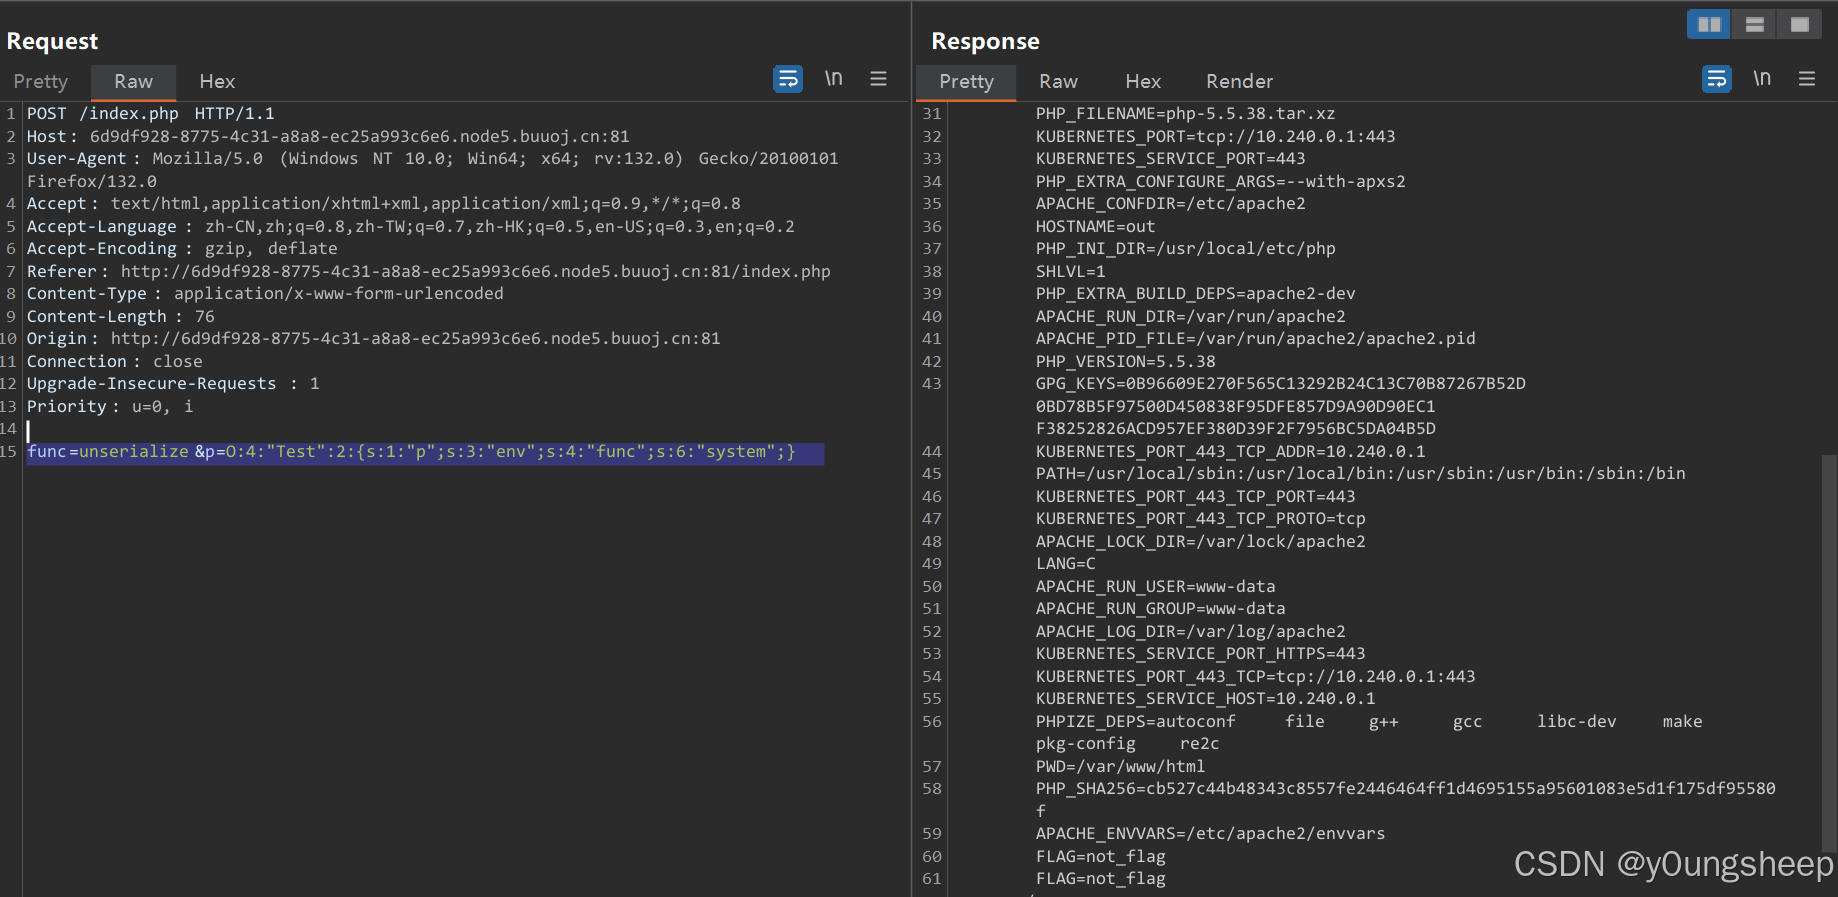The width and height of the screenshot is (1838, 897).
Task: Toggle word wrap in Request panel
Action: (x=788, y=79)
